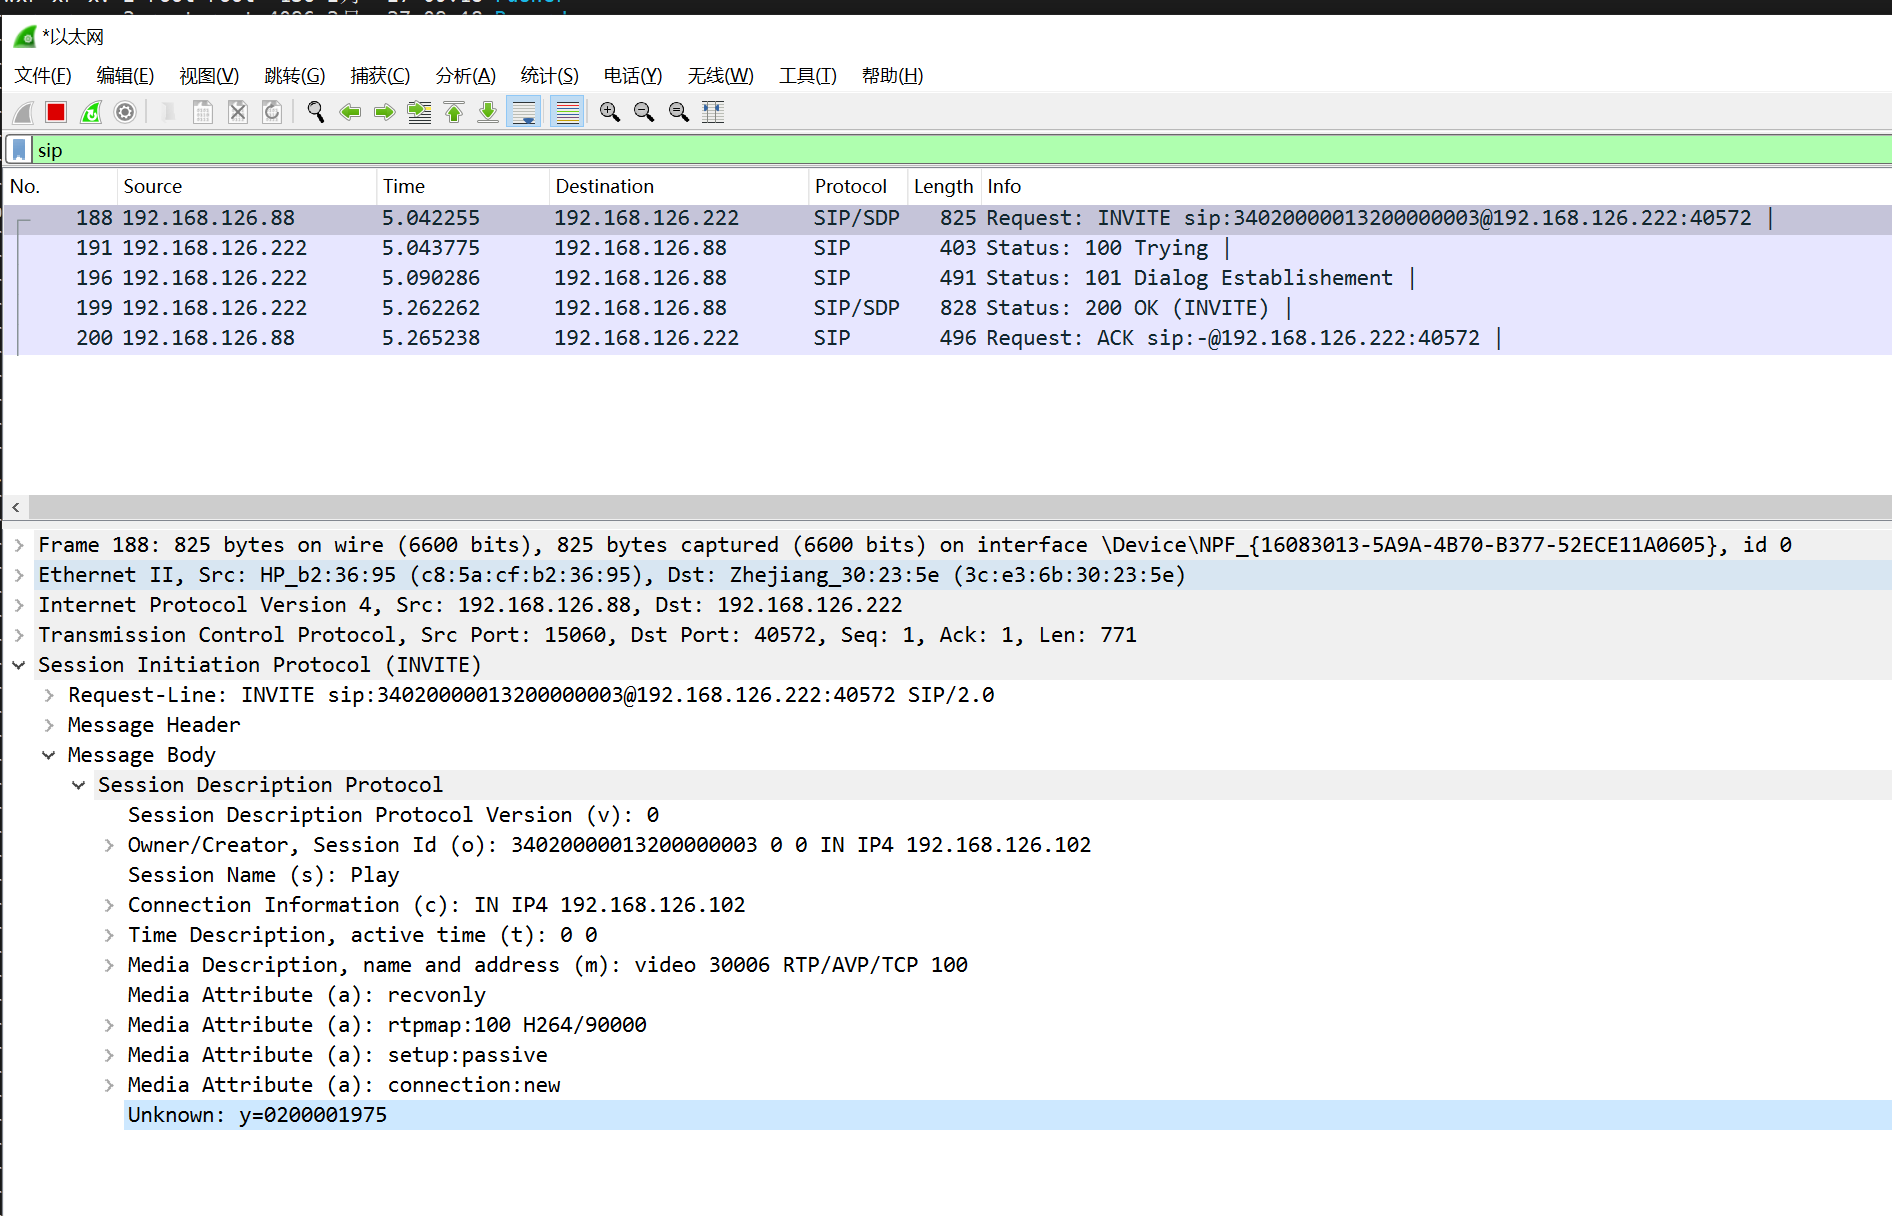This screenshot has width=1892, height=1216.
Task: Stop the live capture
Action: (x=56, y=111)
